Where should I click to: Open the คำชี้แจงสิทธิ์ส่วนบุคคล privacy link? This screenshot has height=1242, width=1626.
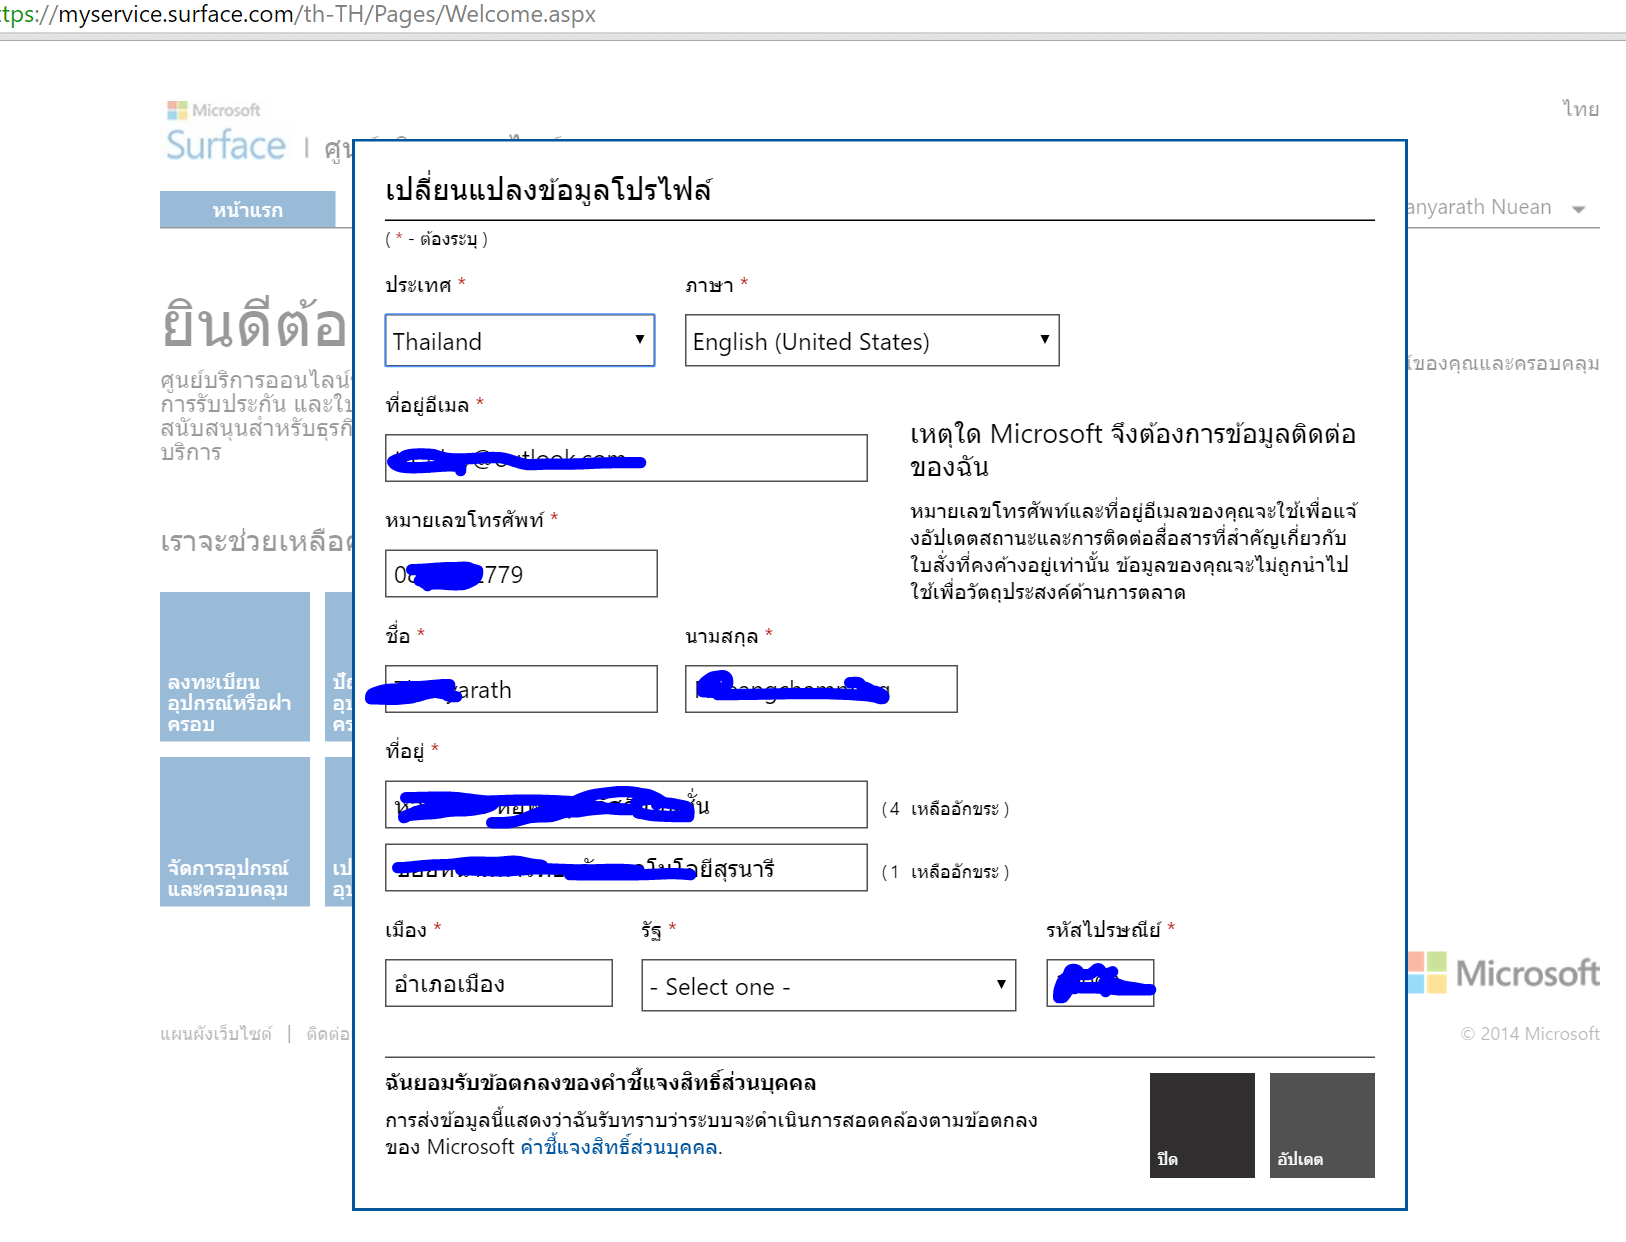tap(619, 1147)
